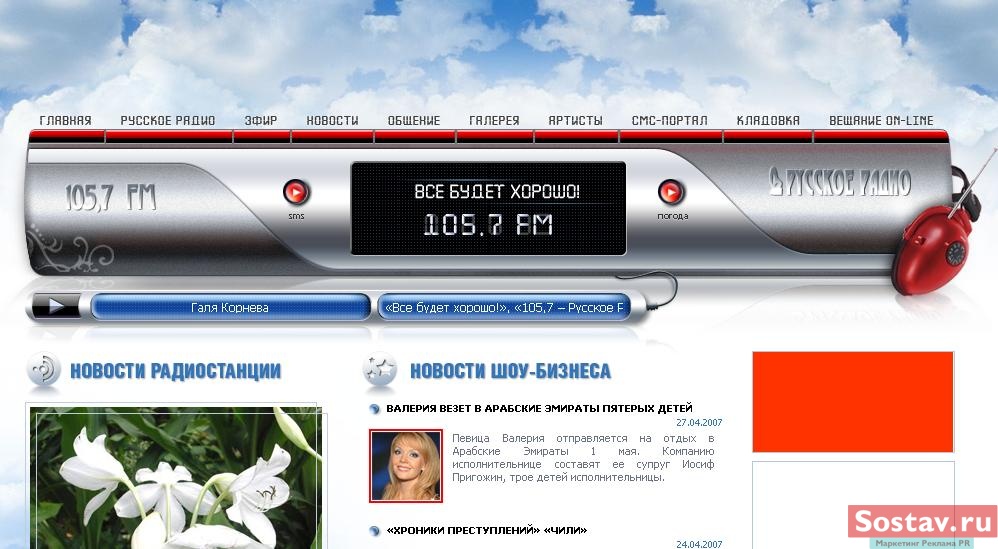Click the blue bullet before «Хроники преступлений»

click(x=374, y=531)
